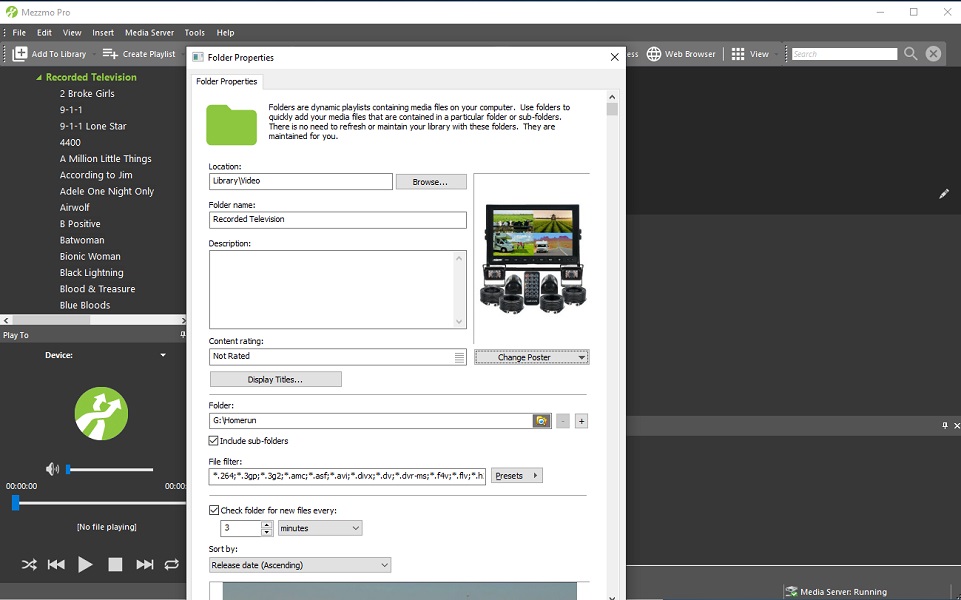Close the Folder Properties dialog
This screenshot has height=600, width=961.
(x=615, y=57)
